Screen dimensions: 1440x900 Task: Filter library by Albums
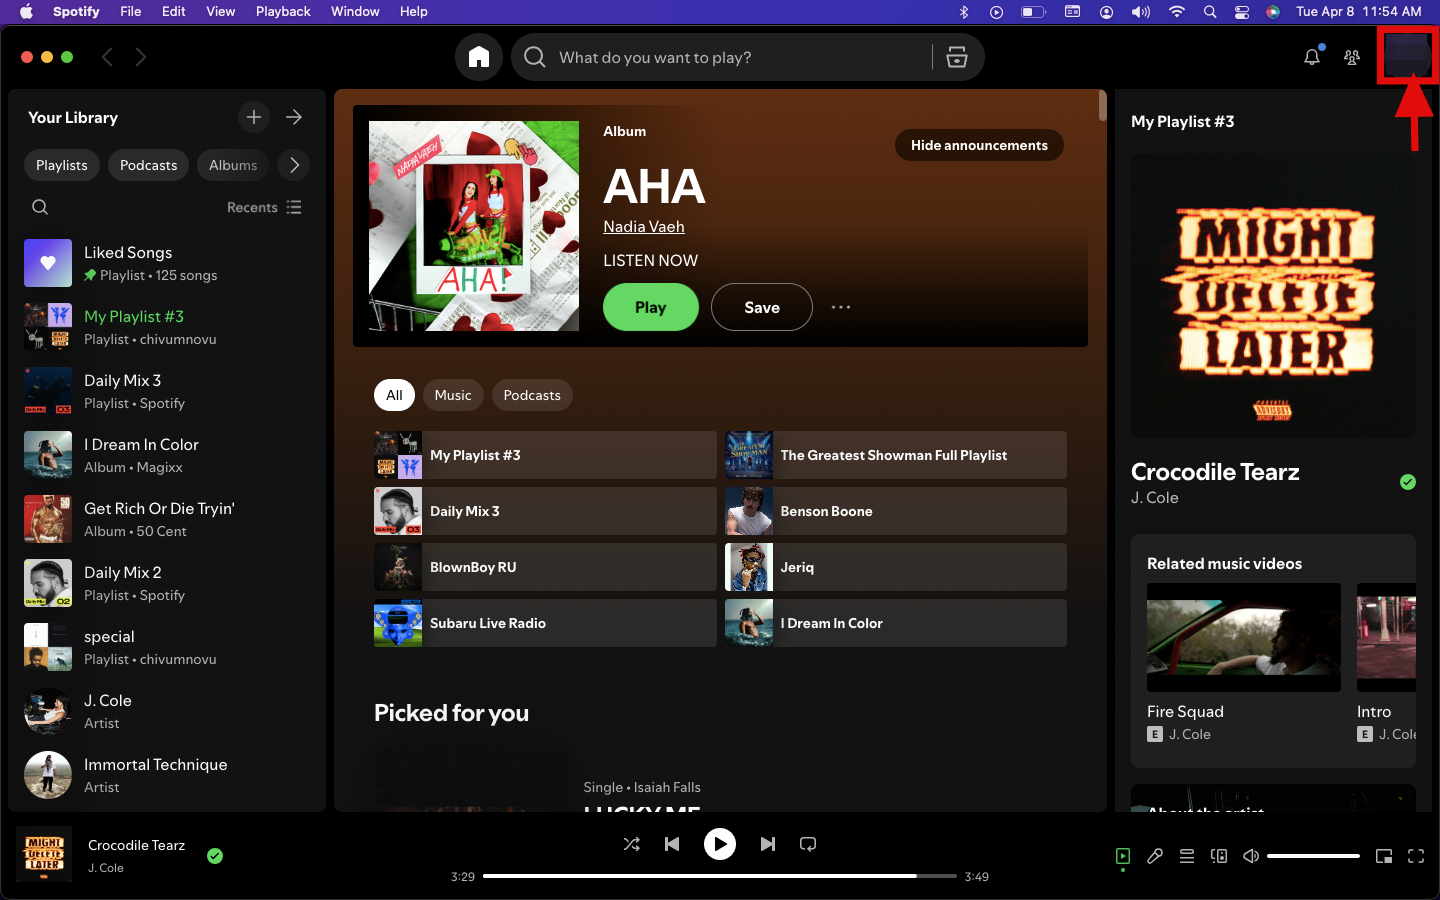pos(233,165)
